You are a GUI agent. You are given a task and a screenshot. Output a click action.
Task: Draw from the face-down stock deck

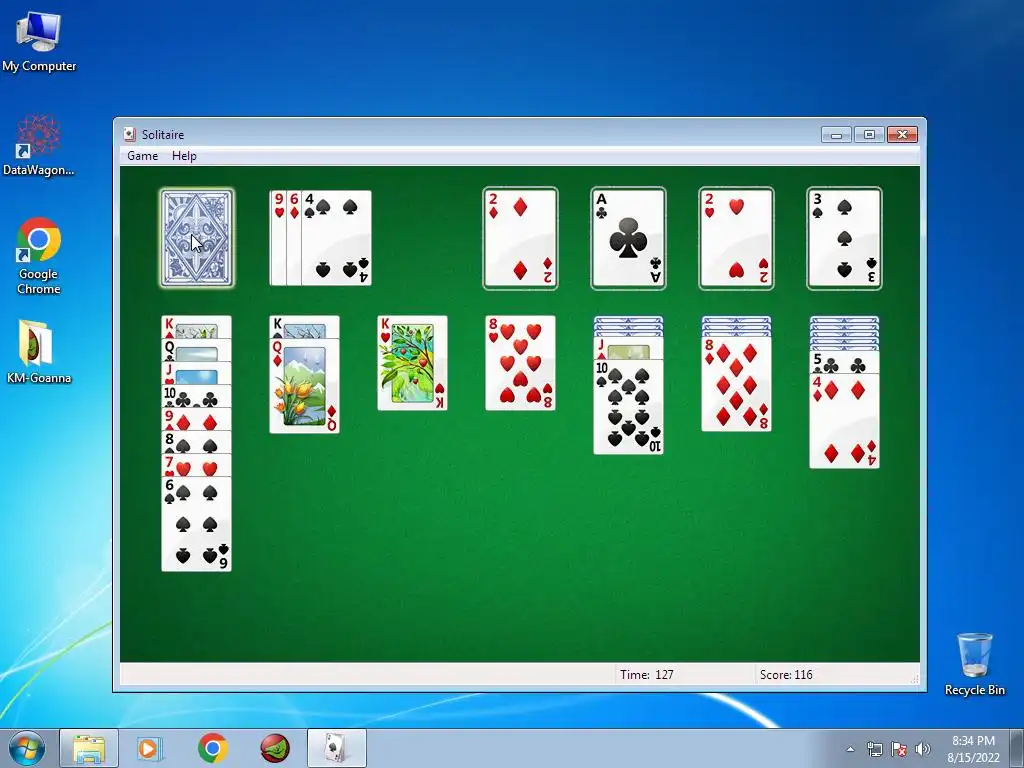pos(197,238)
